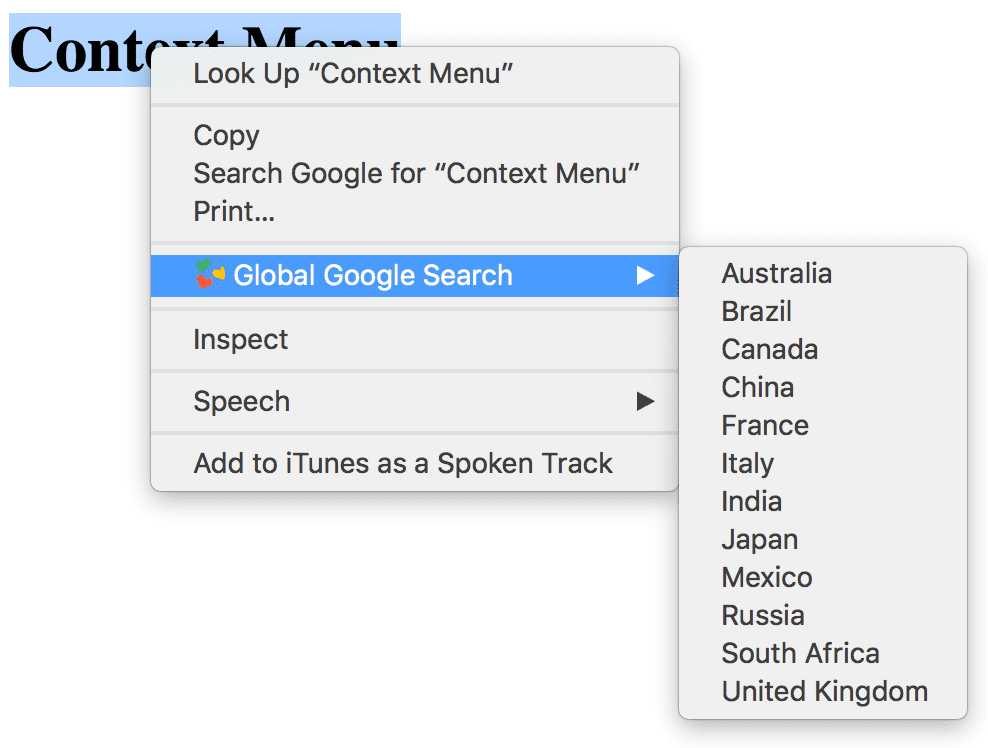Open the Print dialog
The width and height of the screenshot is (988, 748).
coord(234,211)
